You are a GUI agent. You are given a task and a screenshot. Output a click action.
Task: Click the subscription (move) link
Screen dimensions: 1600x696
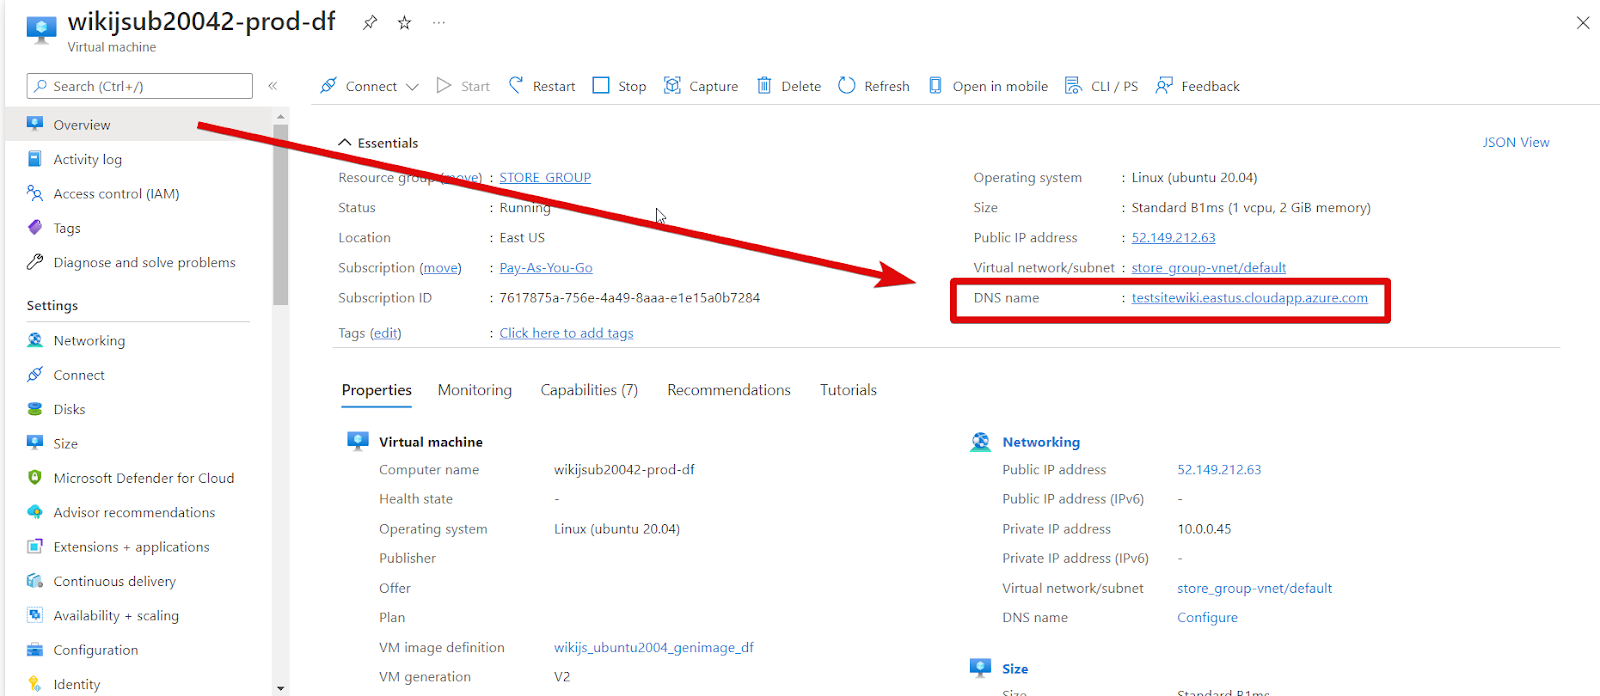(441, 268)
